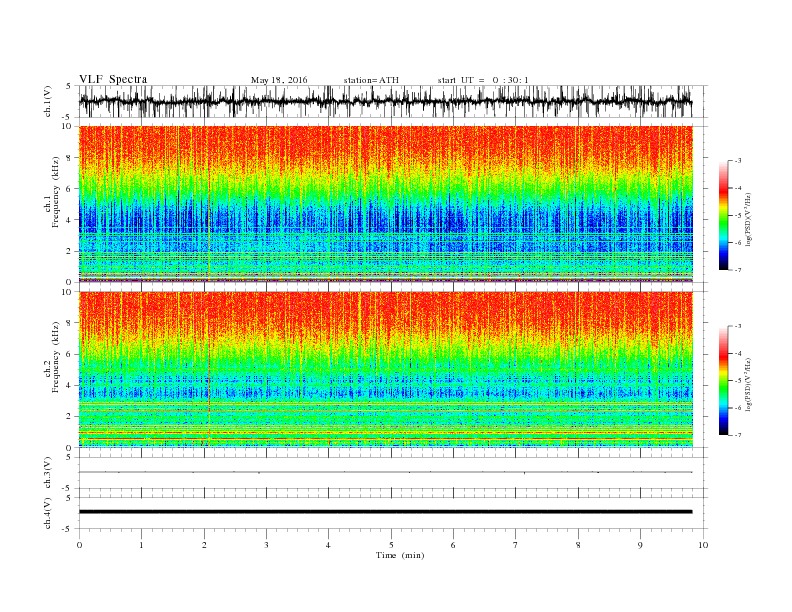Click tick label "9" on the Time axis
This screenshot has height=612, width=792.
640,545
